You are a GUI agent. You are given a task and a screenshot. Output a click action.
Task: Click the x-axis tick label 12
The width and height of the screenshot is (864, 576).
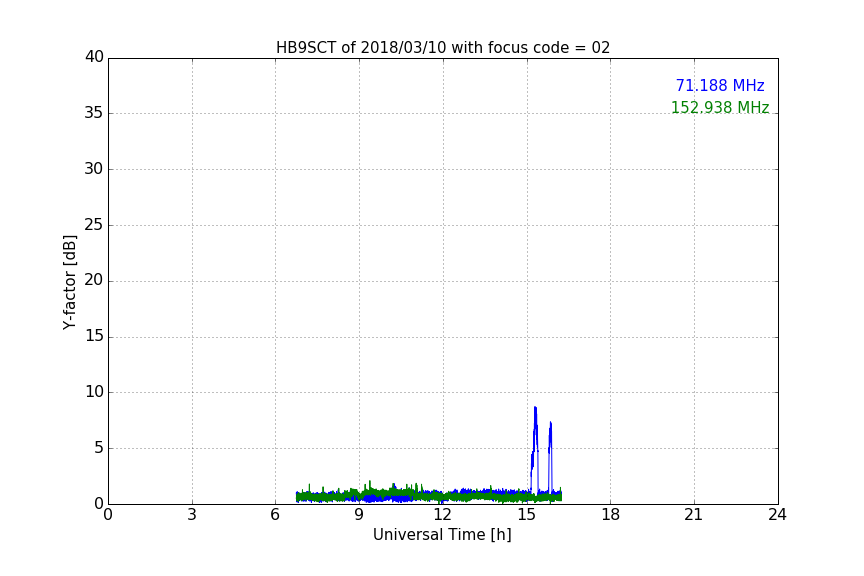[x=443, y=515]
